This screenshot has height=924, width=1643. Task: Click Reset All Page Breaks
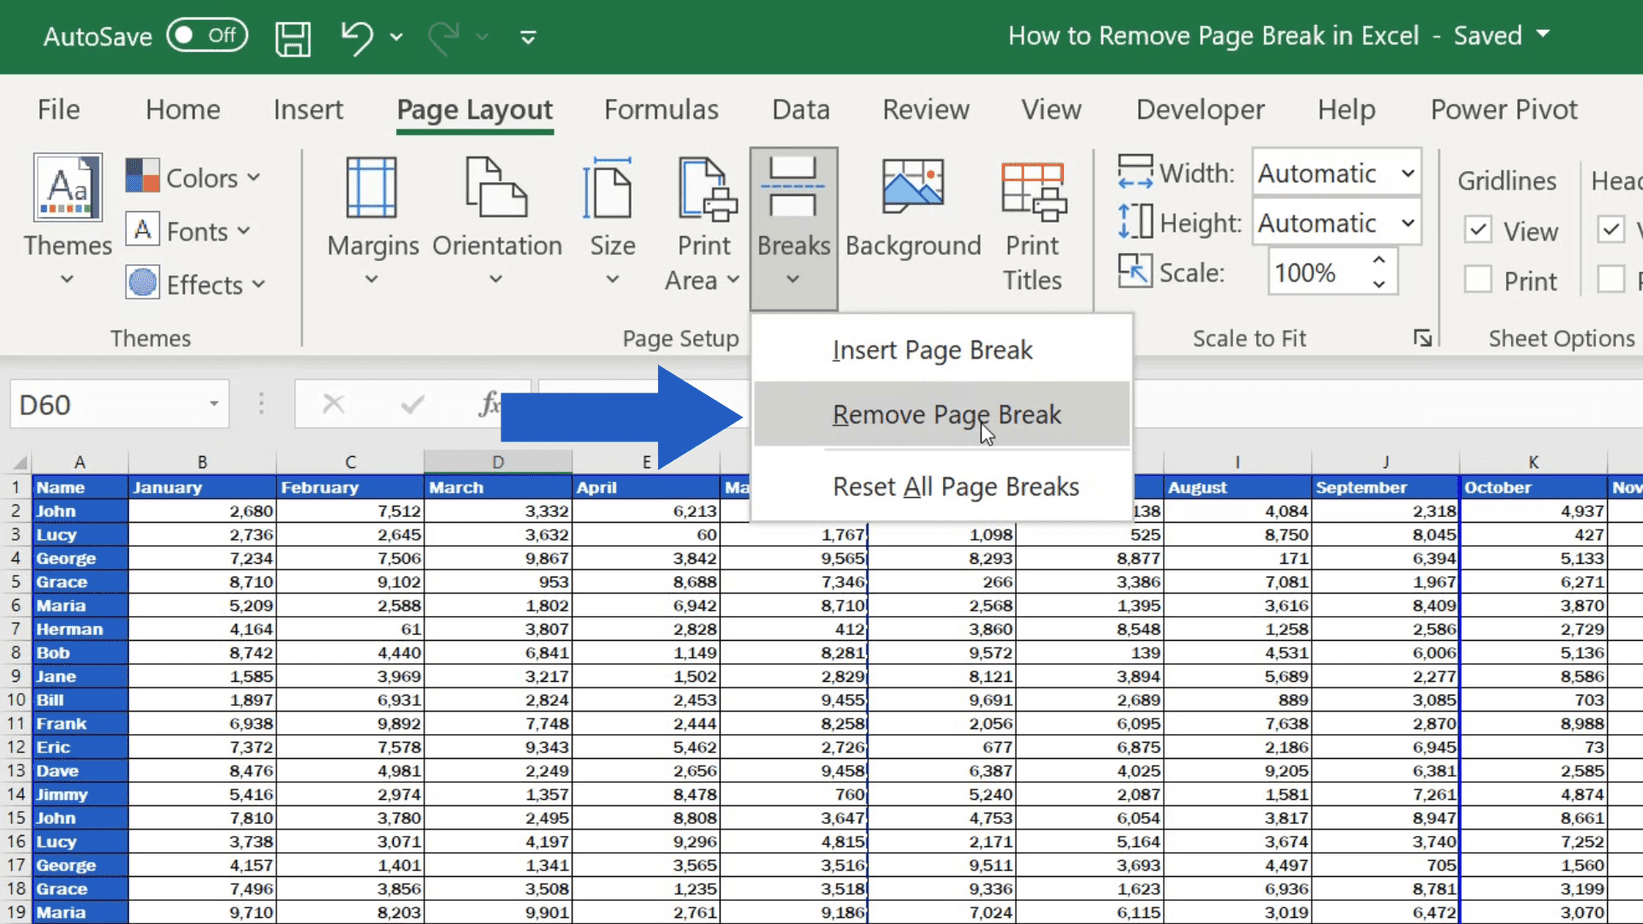click(x=955, y=487)
